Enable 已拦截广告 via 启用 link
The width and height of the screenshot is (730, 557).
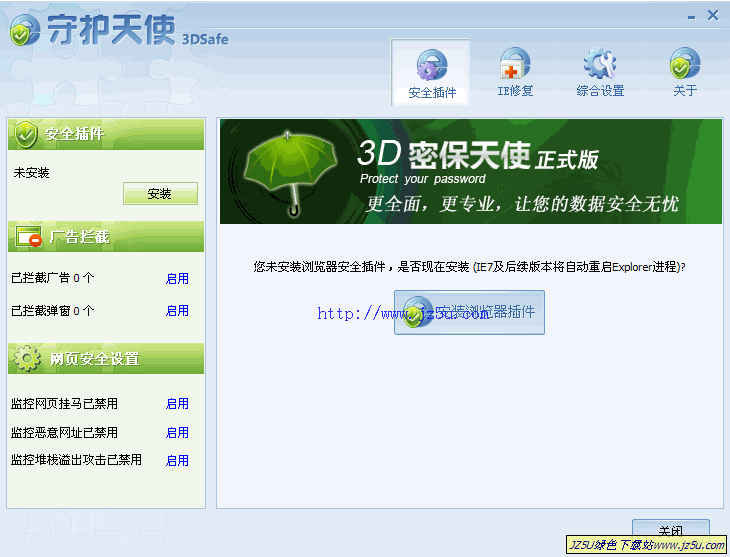pyautogui.click(x=177, y=278)
